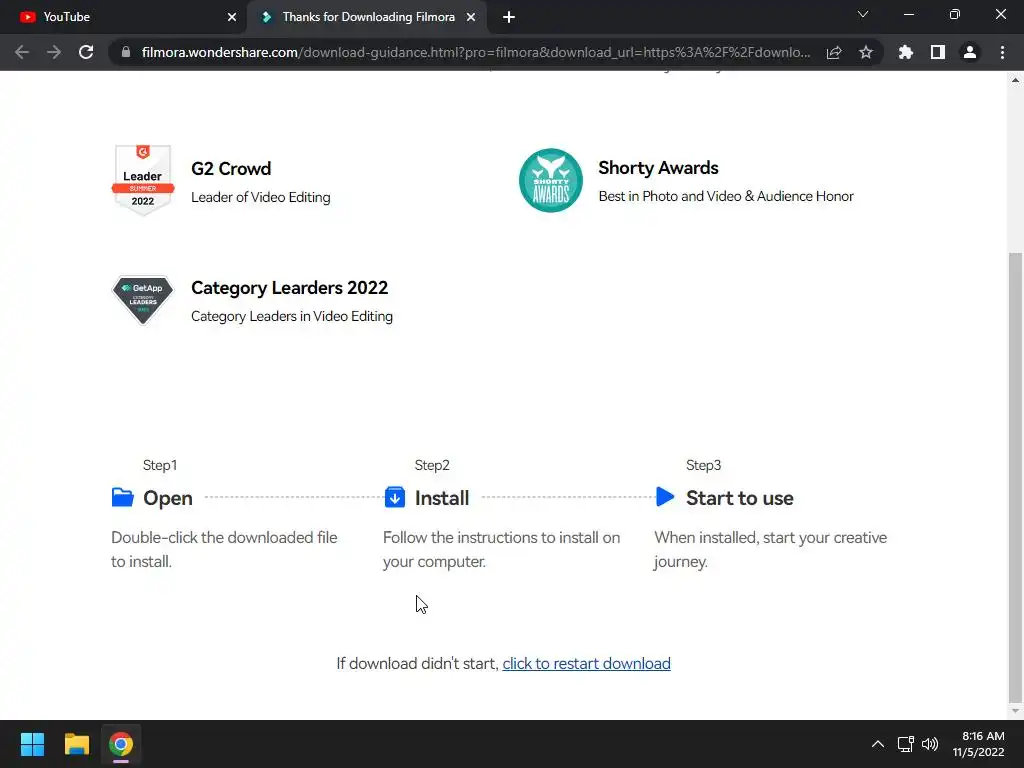Click the blue Install download icon

(394, 498)
